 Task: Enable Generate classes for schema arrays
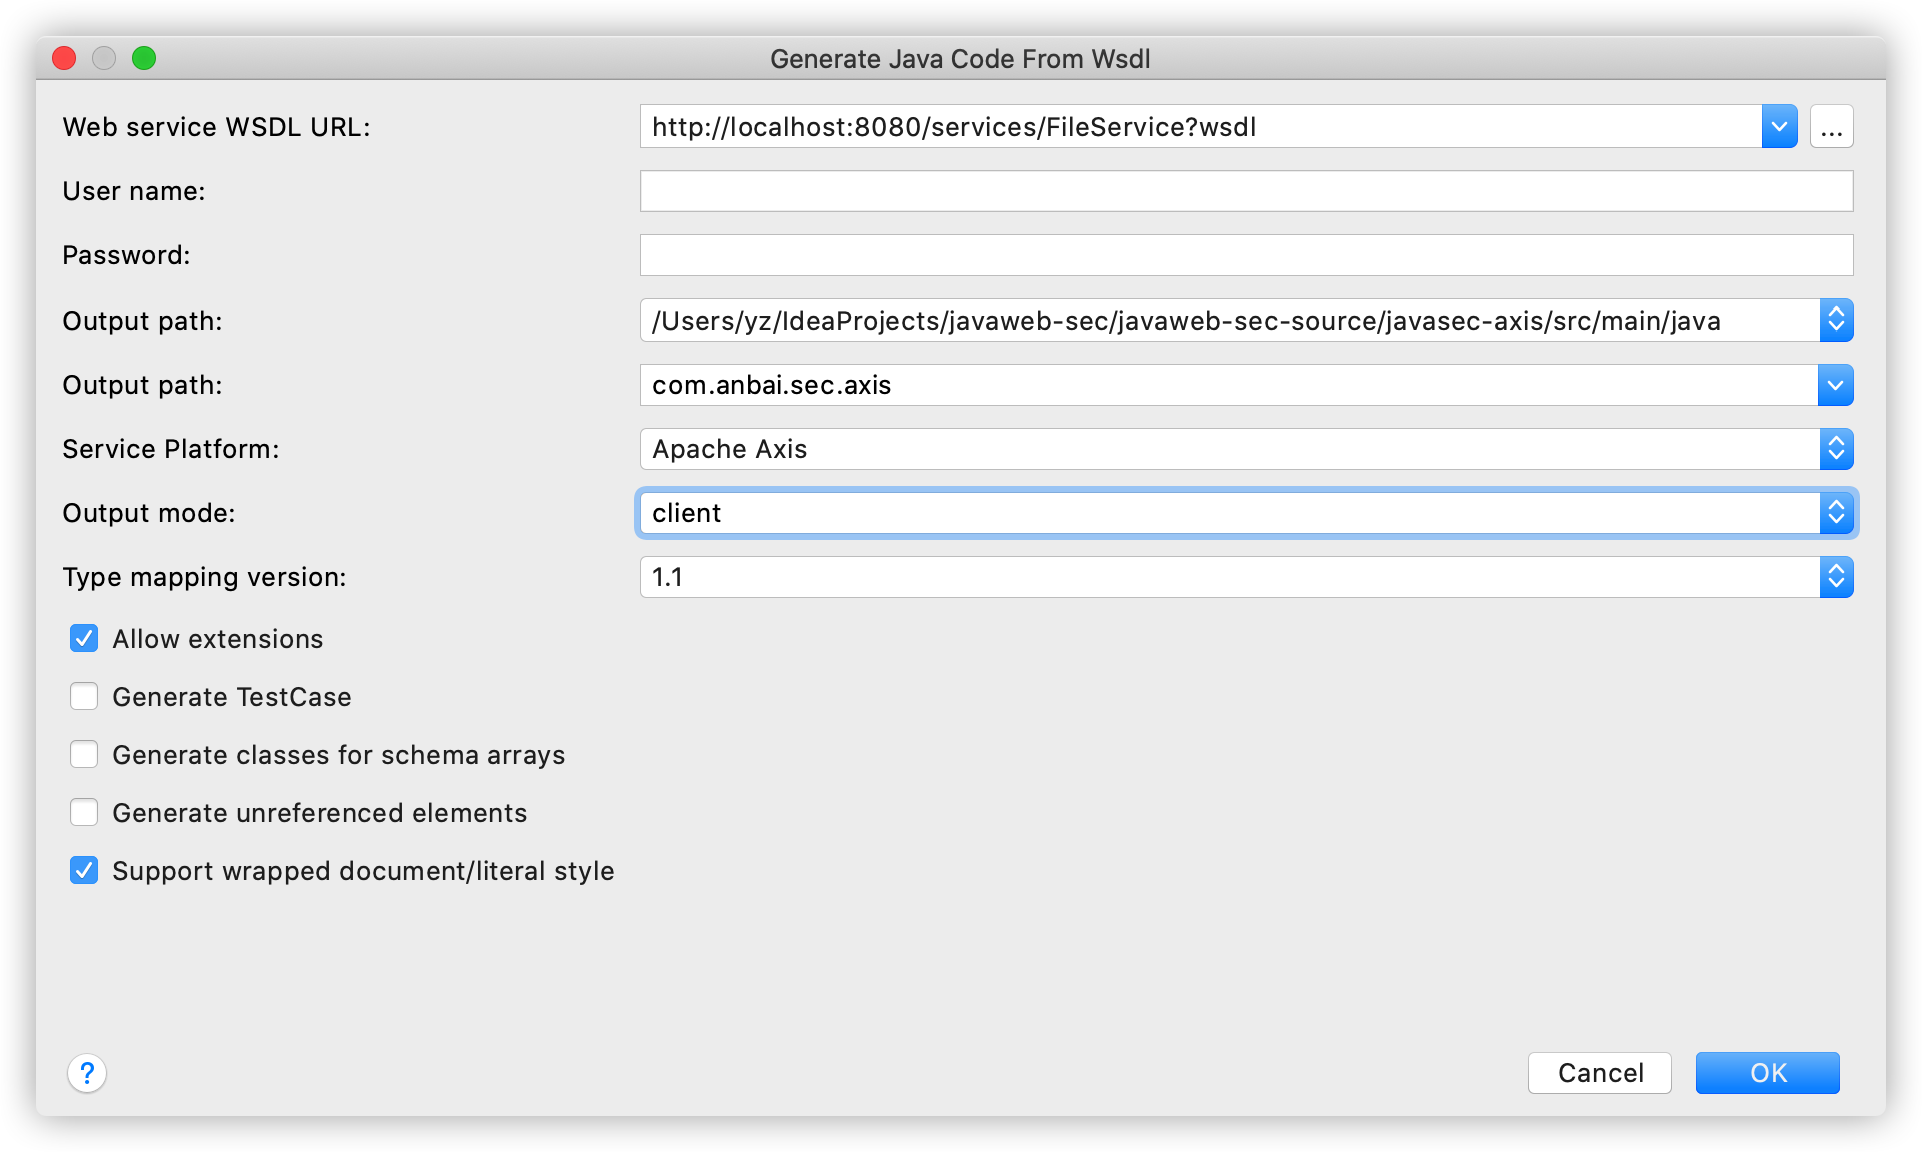[84, 755]
